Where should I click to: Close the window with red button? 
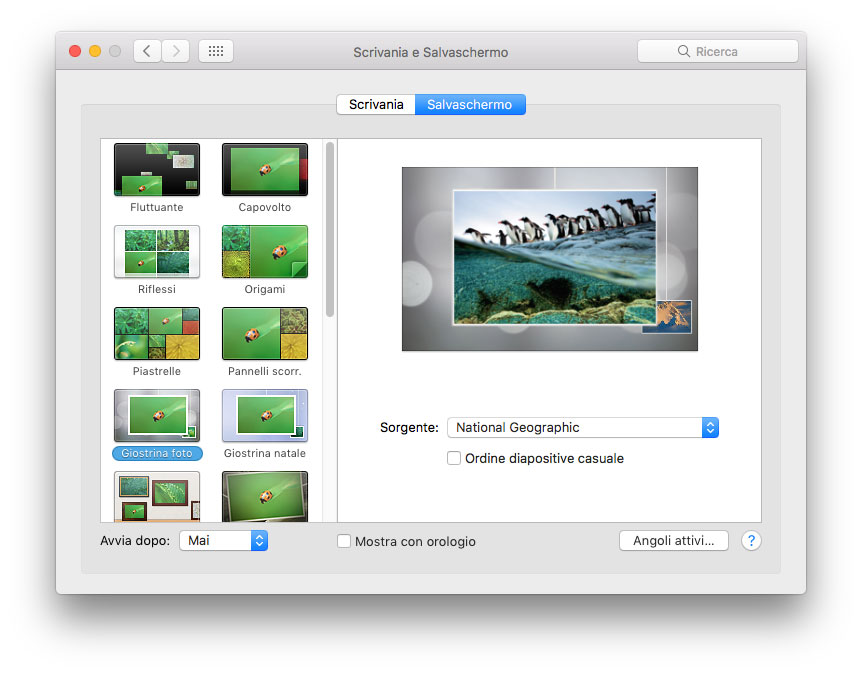coord(75,51)
